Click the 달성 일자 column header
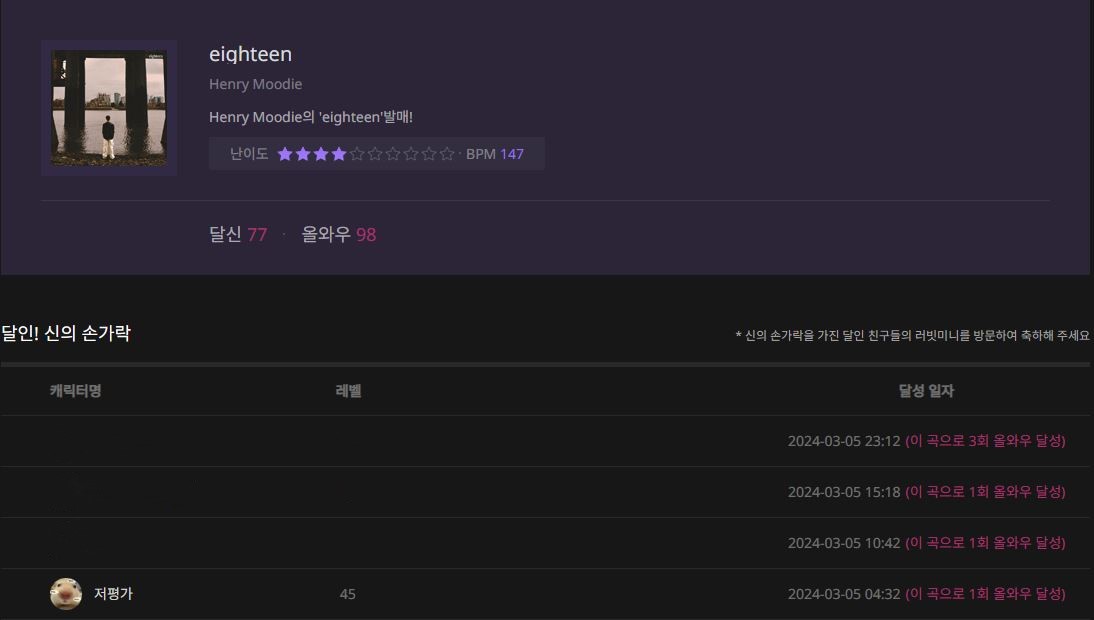 pos(926,391)
